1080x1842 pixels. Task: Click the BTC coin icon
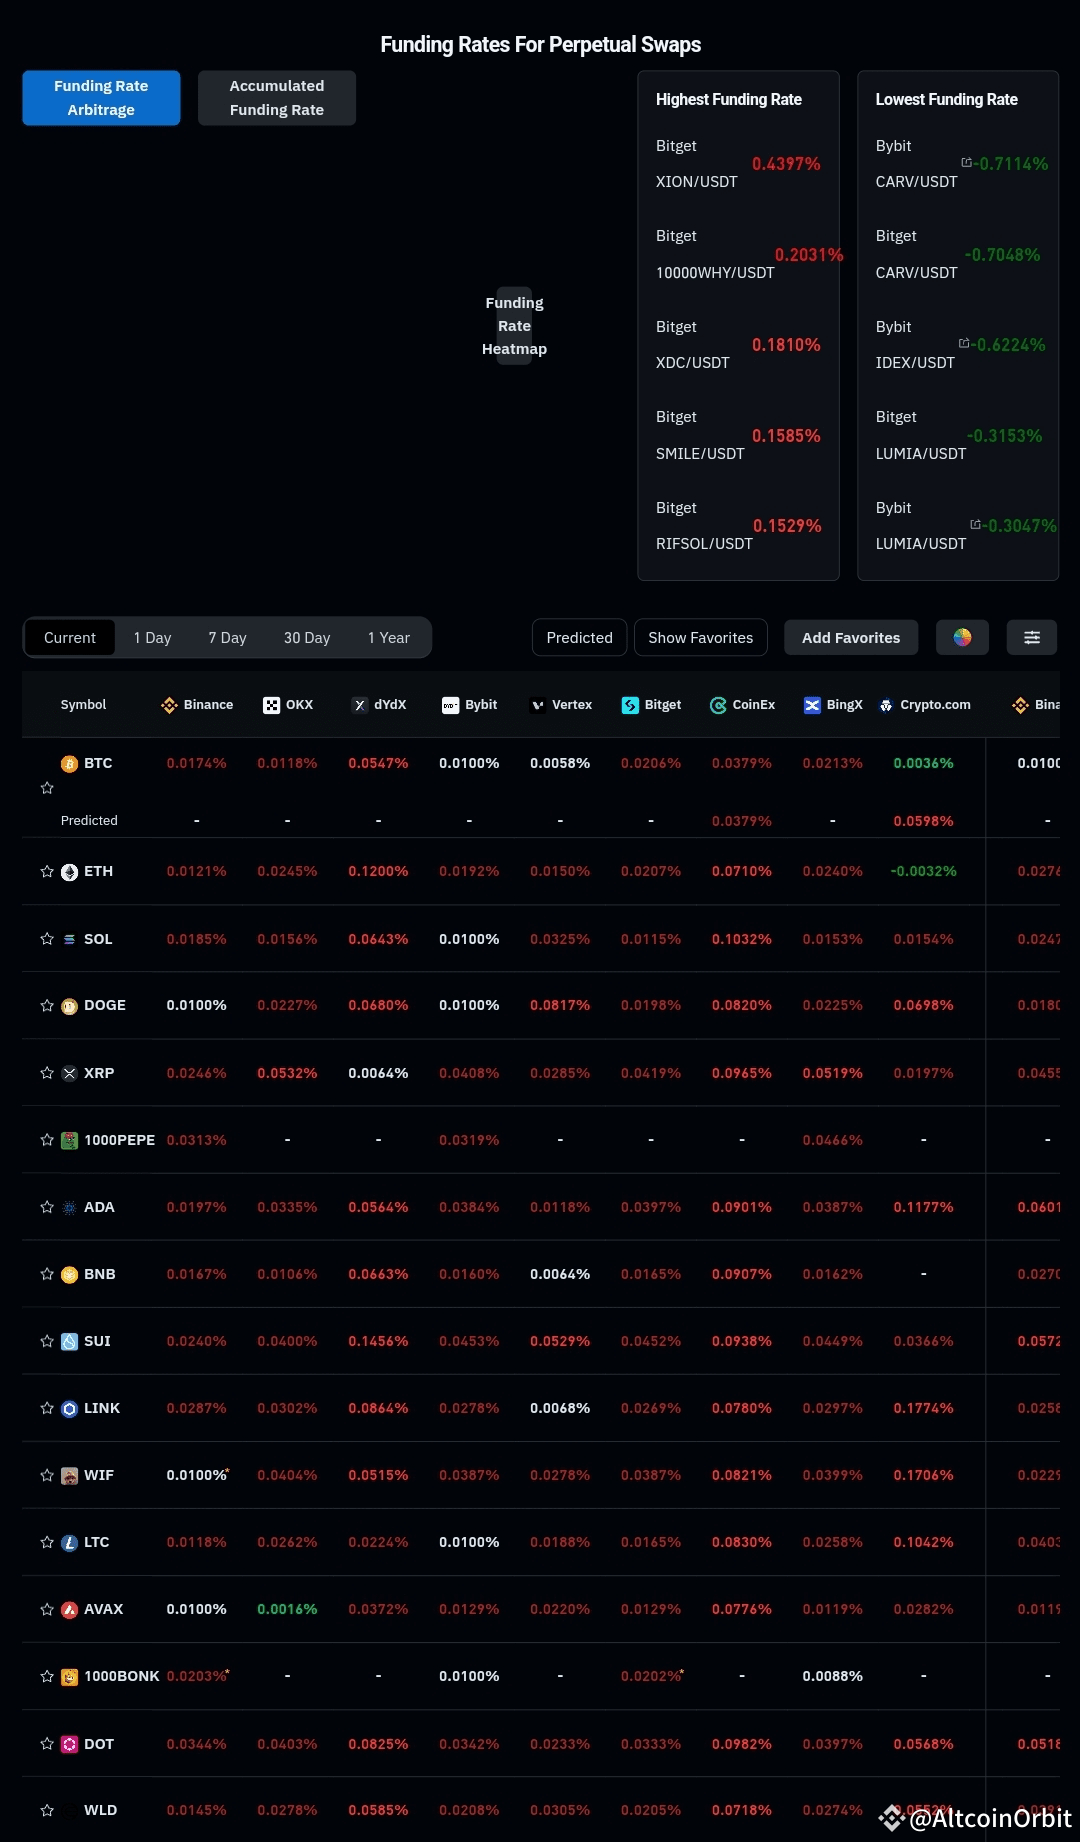[69, 764]
